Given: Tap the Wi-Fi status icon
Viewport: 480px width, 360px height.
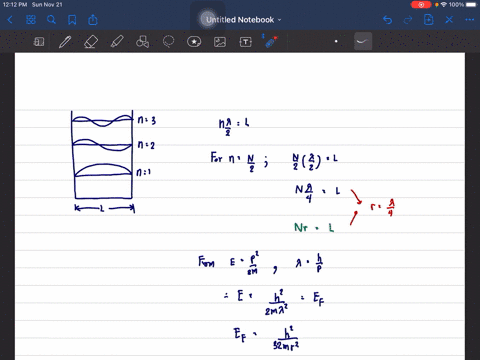Looking at the screenshot, I should click(x=444, y=5).
